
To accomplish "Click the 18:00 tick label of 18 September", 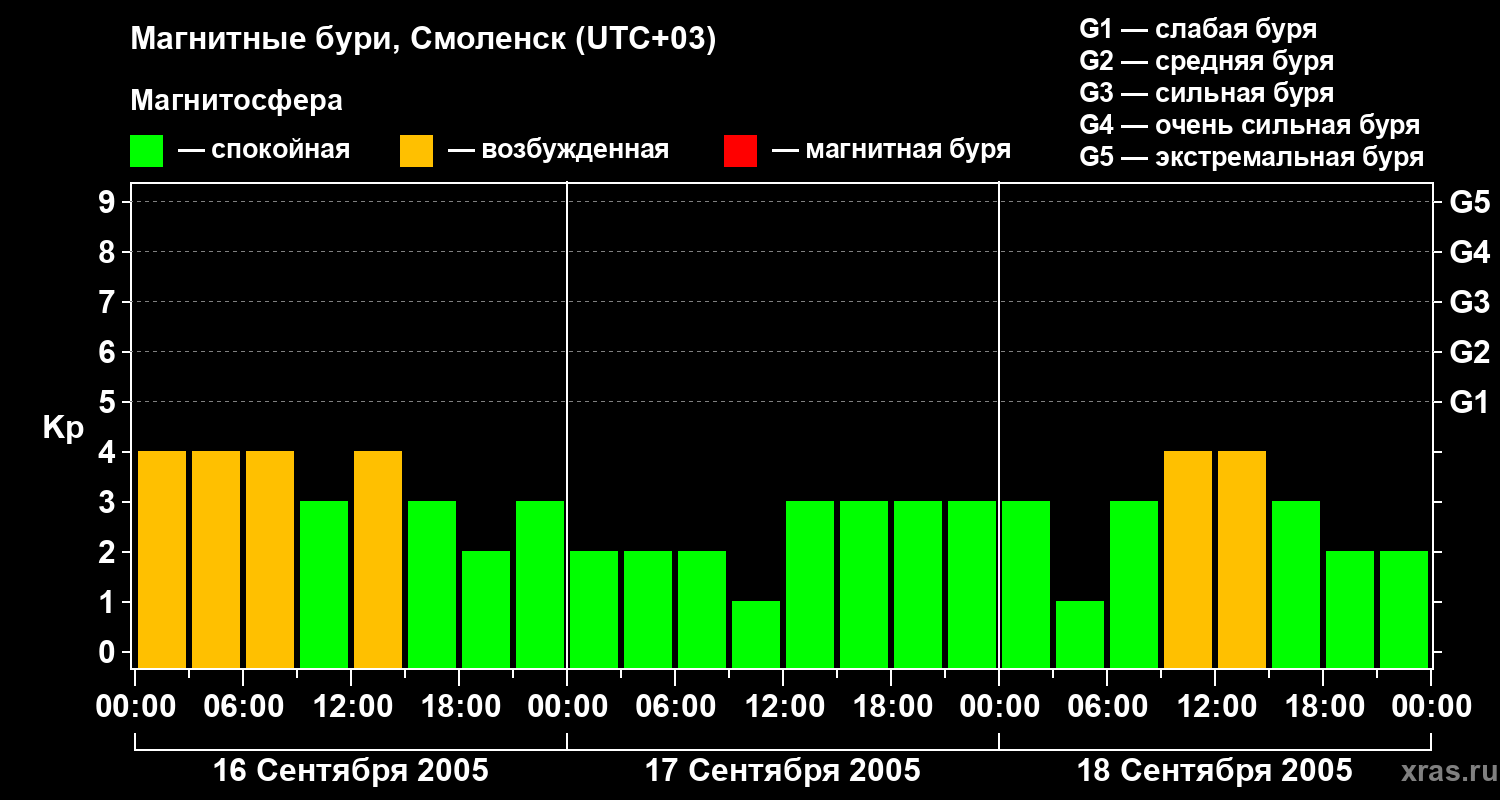I will click(x=1323, y=707).
